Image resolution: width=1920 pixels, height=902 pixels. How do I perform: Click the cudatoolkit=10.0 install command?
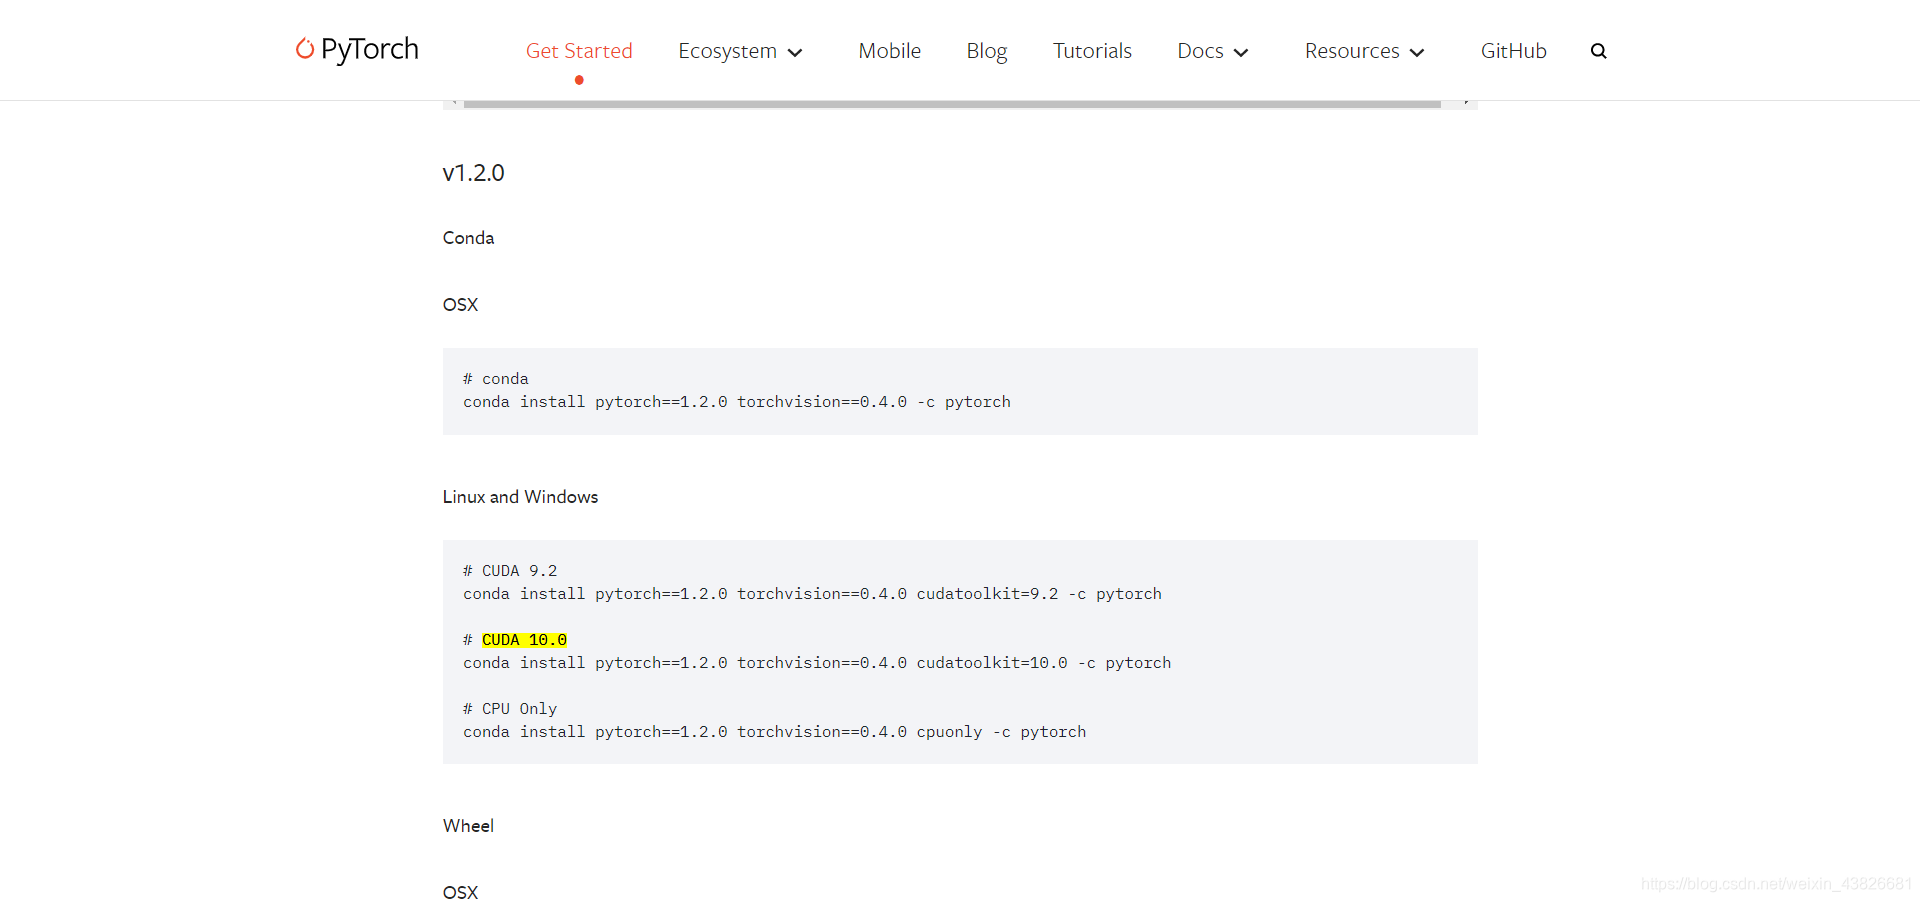click(817, 663)
